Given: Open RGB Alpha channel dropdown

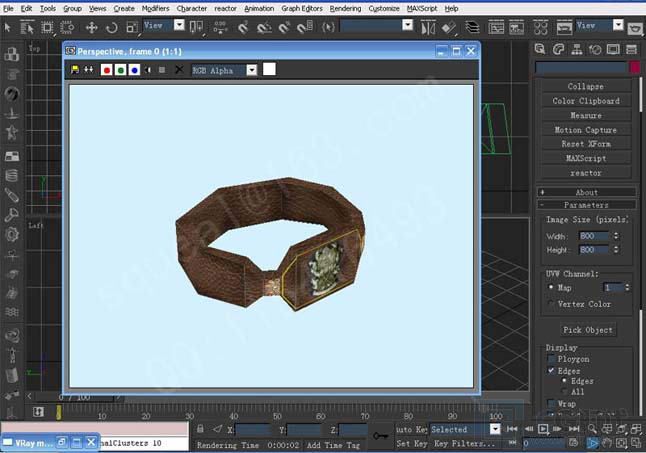Looking at the screenshot, I should 252,70.
